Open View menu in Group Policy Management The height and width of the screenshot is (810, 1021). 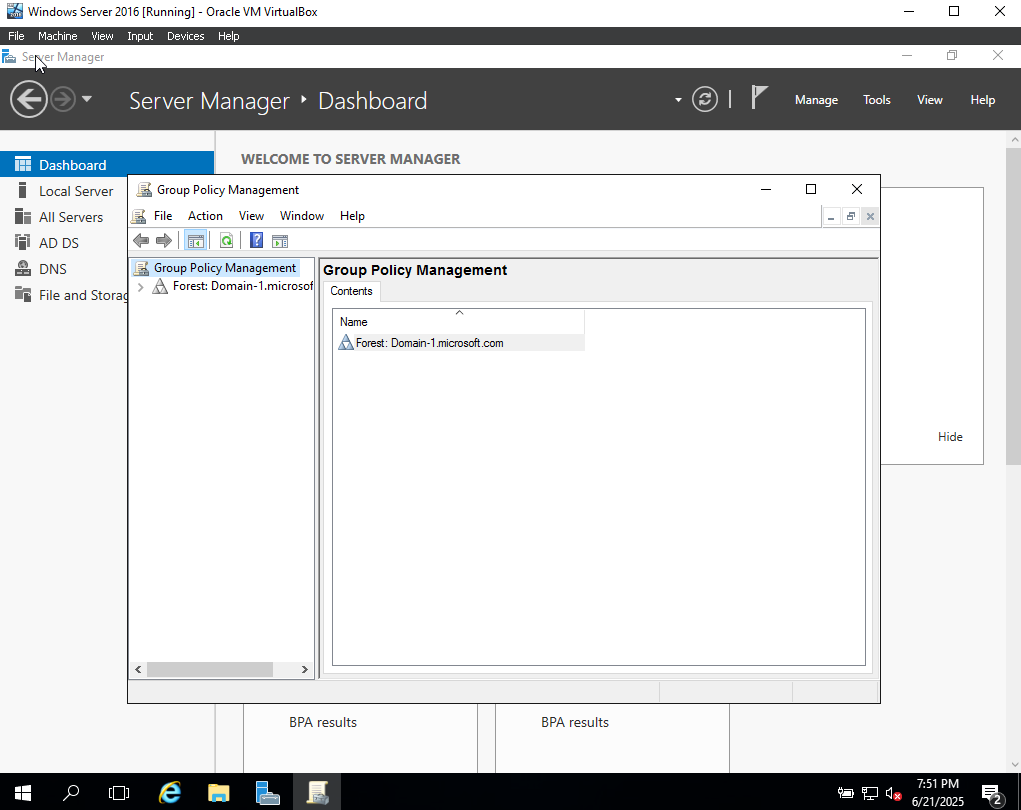pos(251,216)
